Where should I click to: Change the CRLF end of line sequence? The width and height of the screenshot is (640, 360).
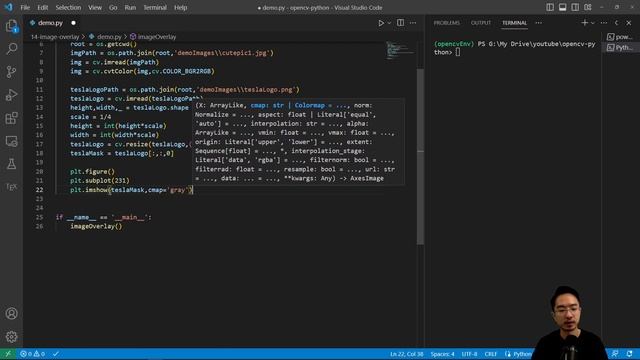pos(491,354)
